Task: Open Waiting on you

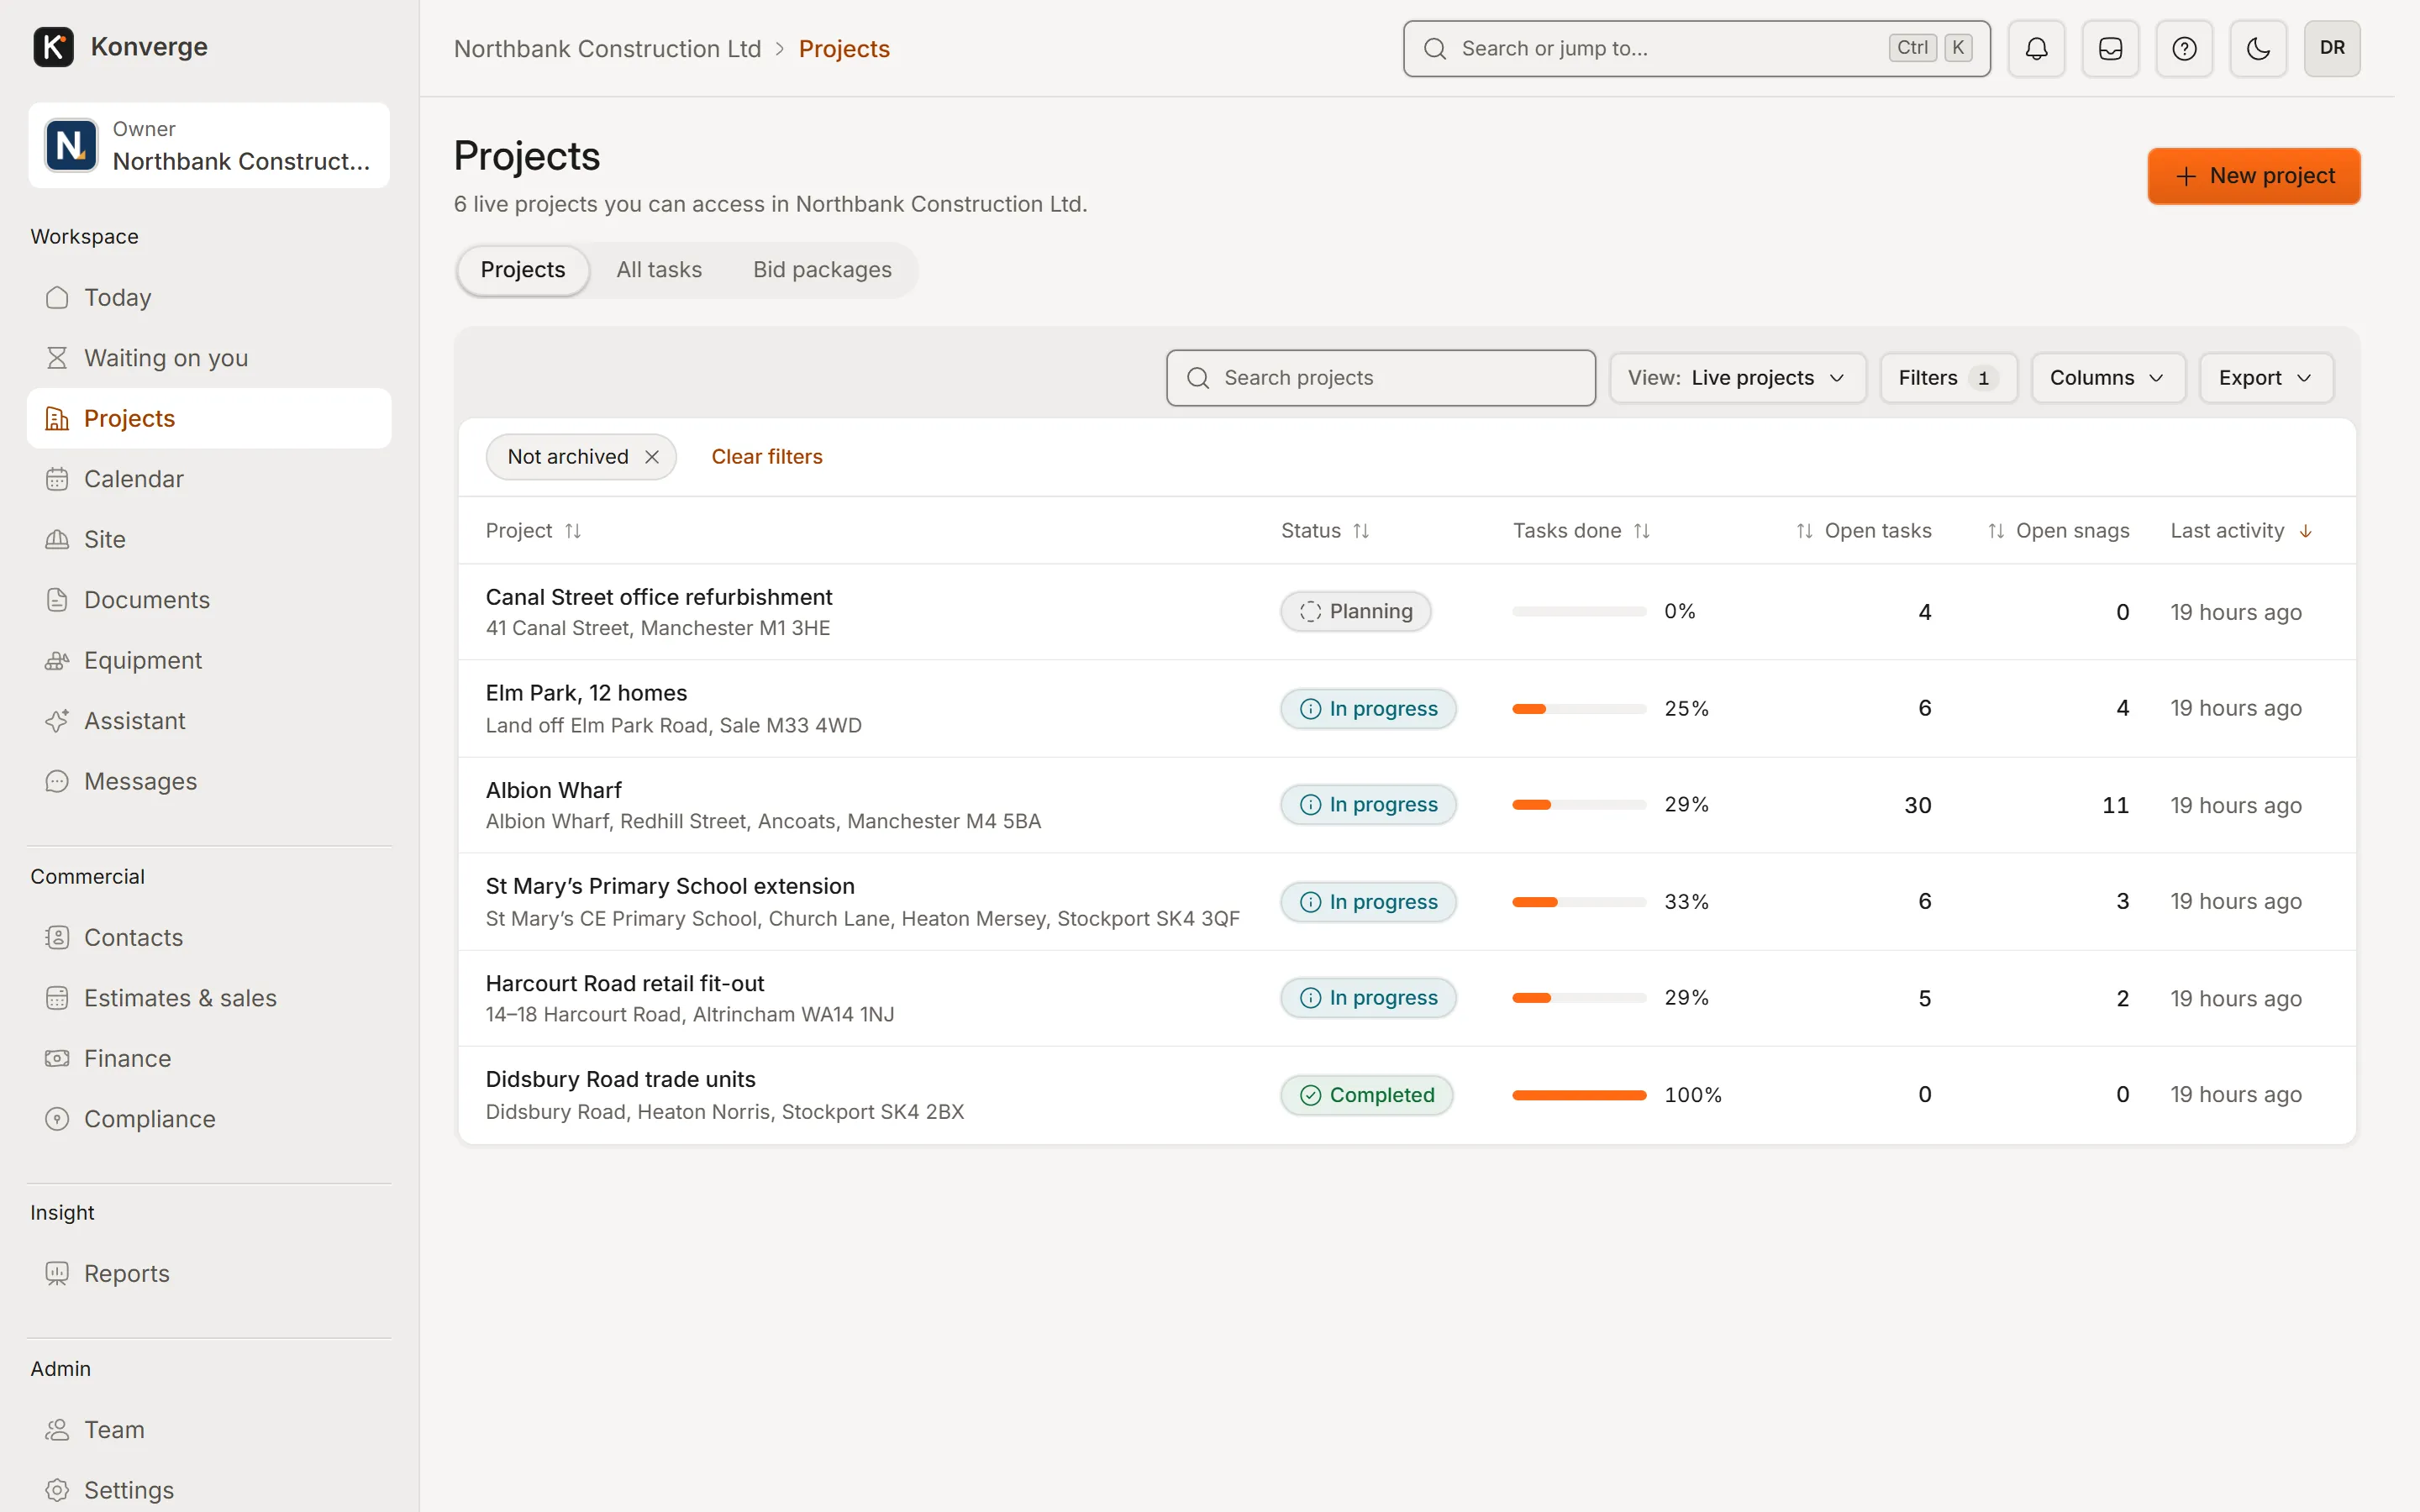Action: coord(209,358)
